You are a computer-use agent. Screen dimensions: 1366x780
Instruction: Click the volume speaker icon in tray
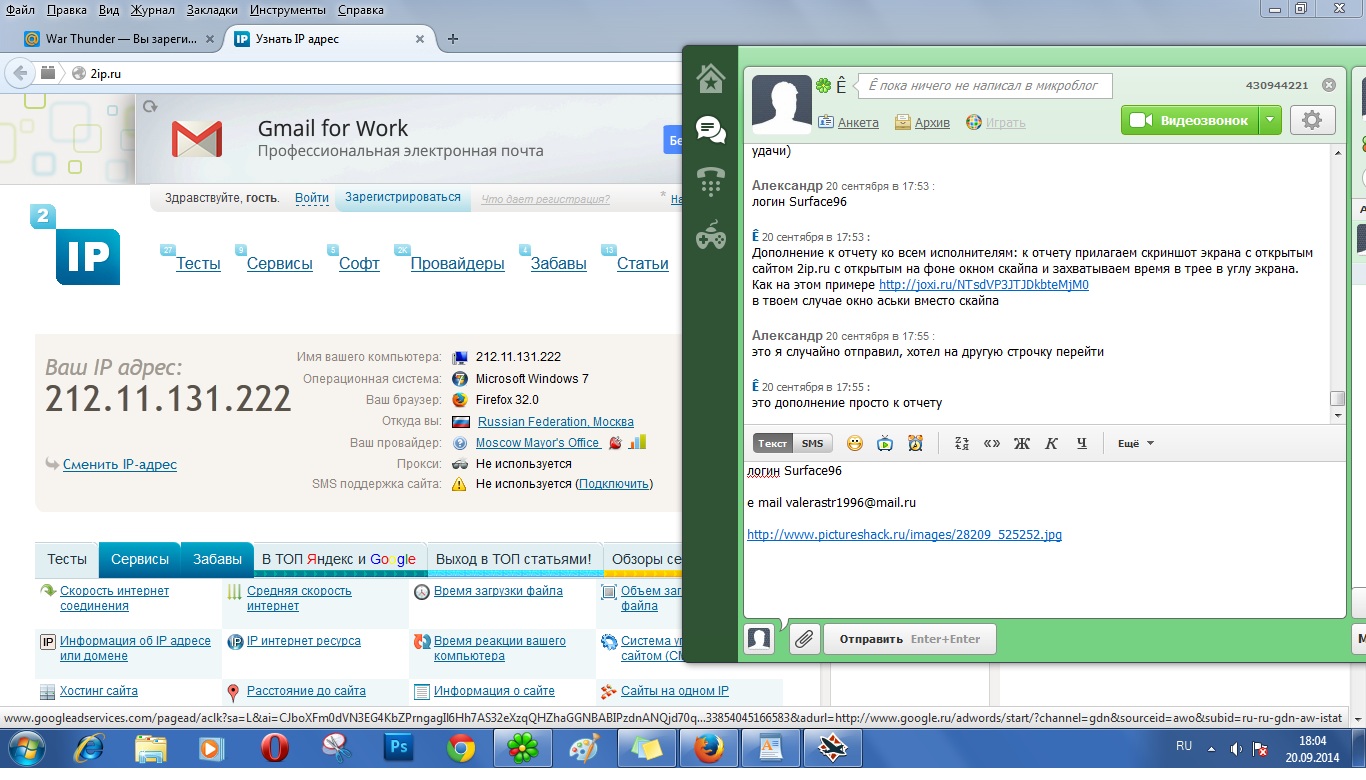tap(1237, 748)
